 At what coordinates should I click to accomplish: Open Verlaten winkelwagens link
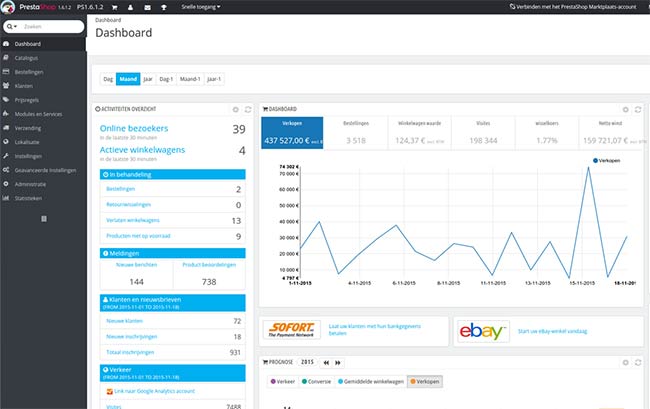[133, 220]
